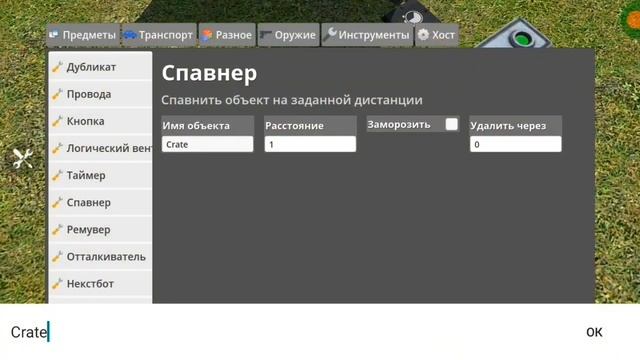Choose the Ремувер tool

[x=100, y=230]
